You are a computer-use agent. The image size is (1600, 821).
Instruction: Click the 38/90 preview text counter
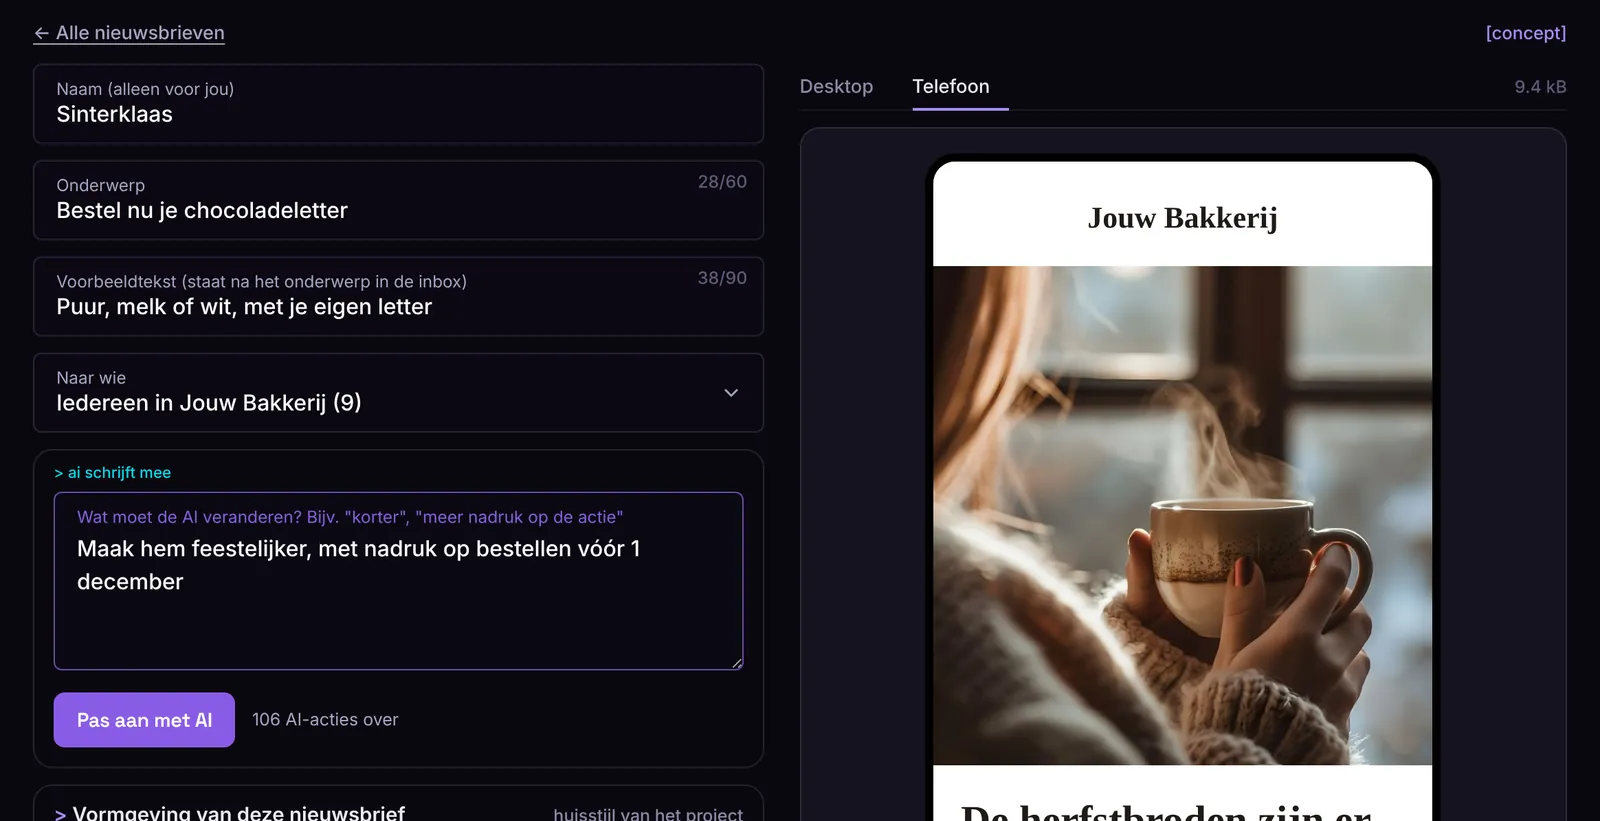722,278
